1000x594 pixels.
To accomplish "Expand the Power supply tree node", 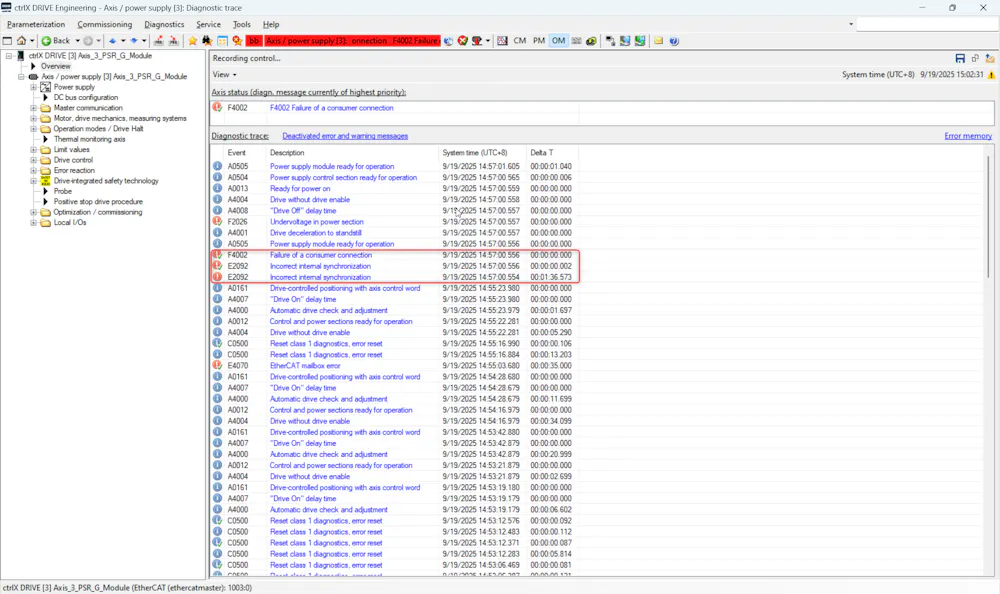I will coord(34,87).
